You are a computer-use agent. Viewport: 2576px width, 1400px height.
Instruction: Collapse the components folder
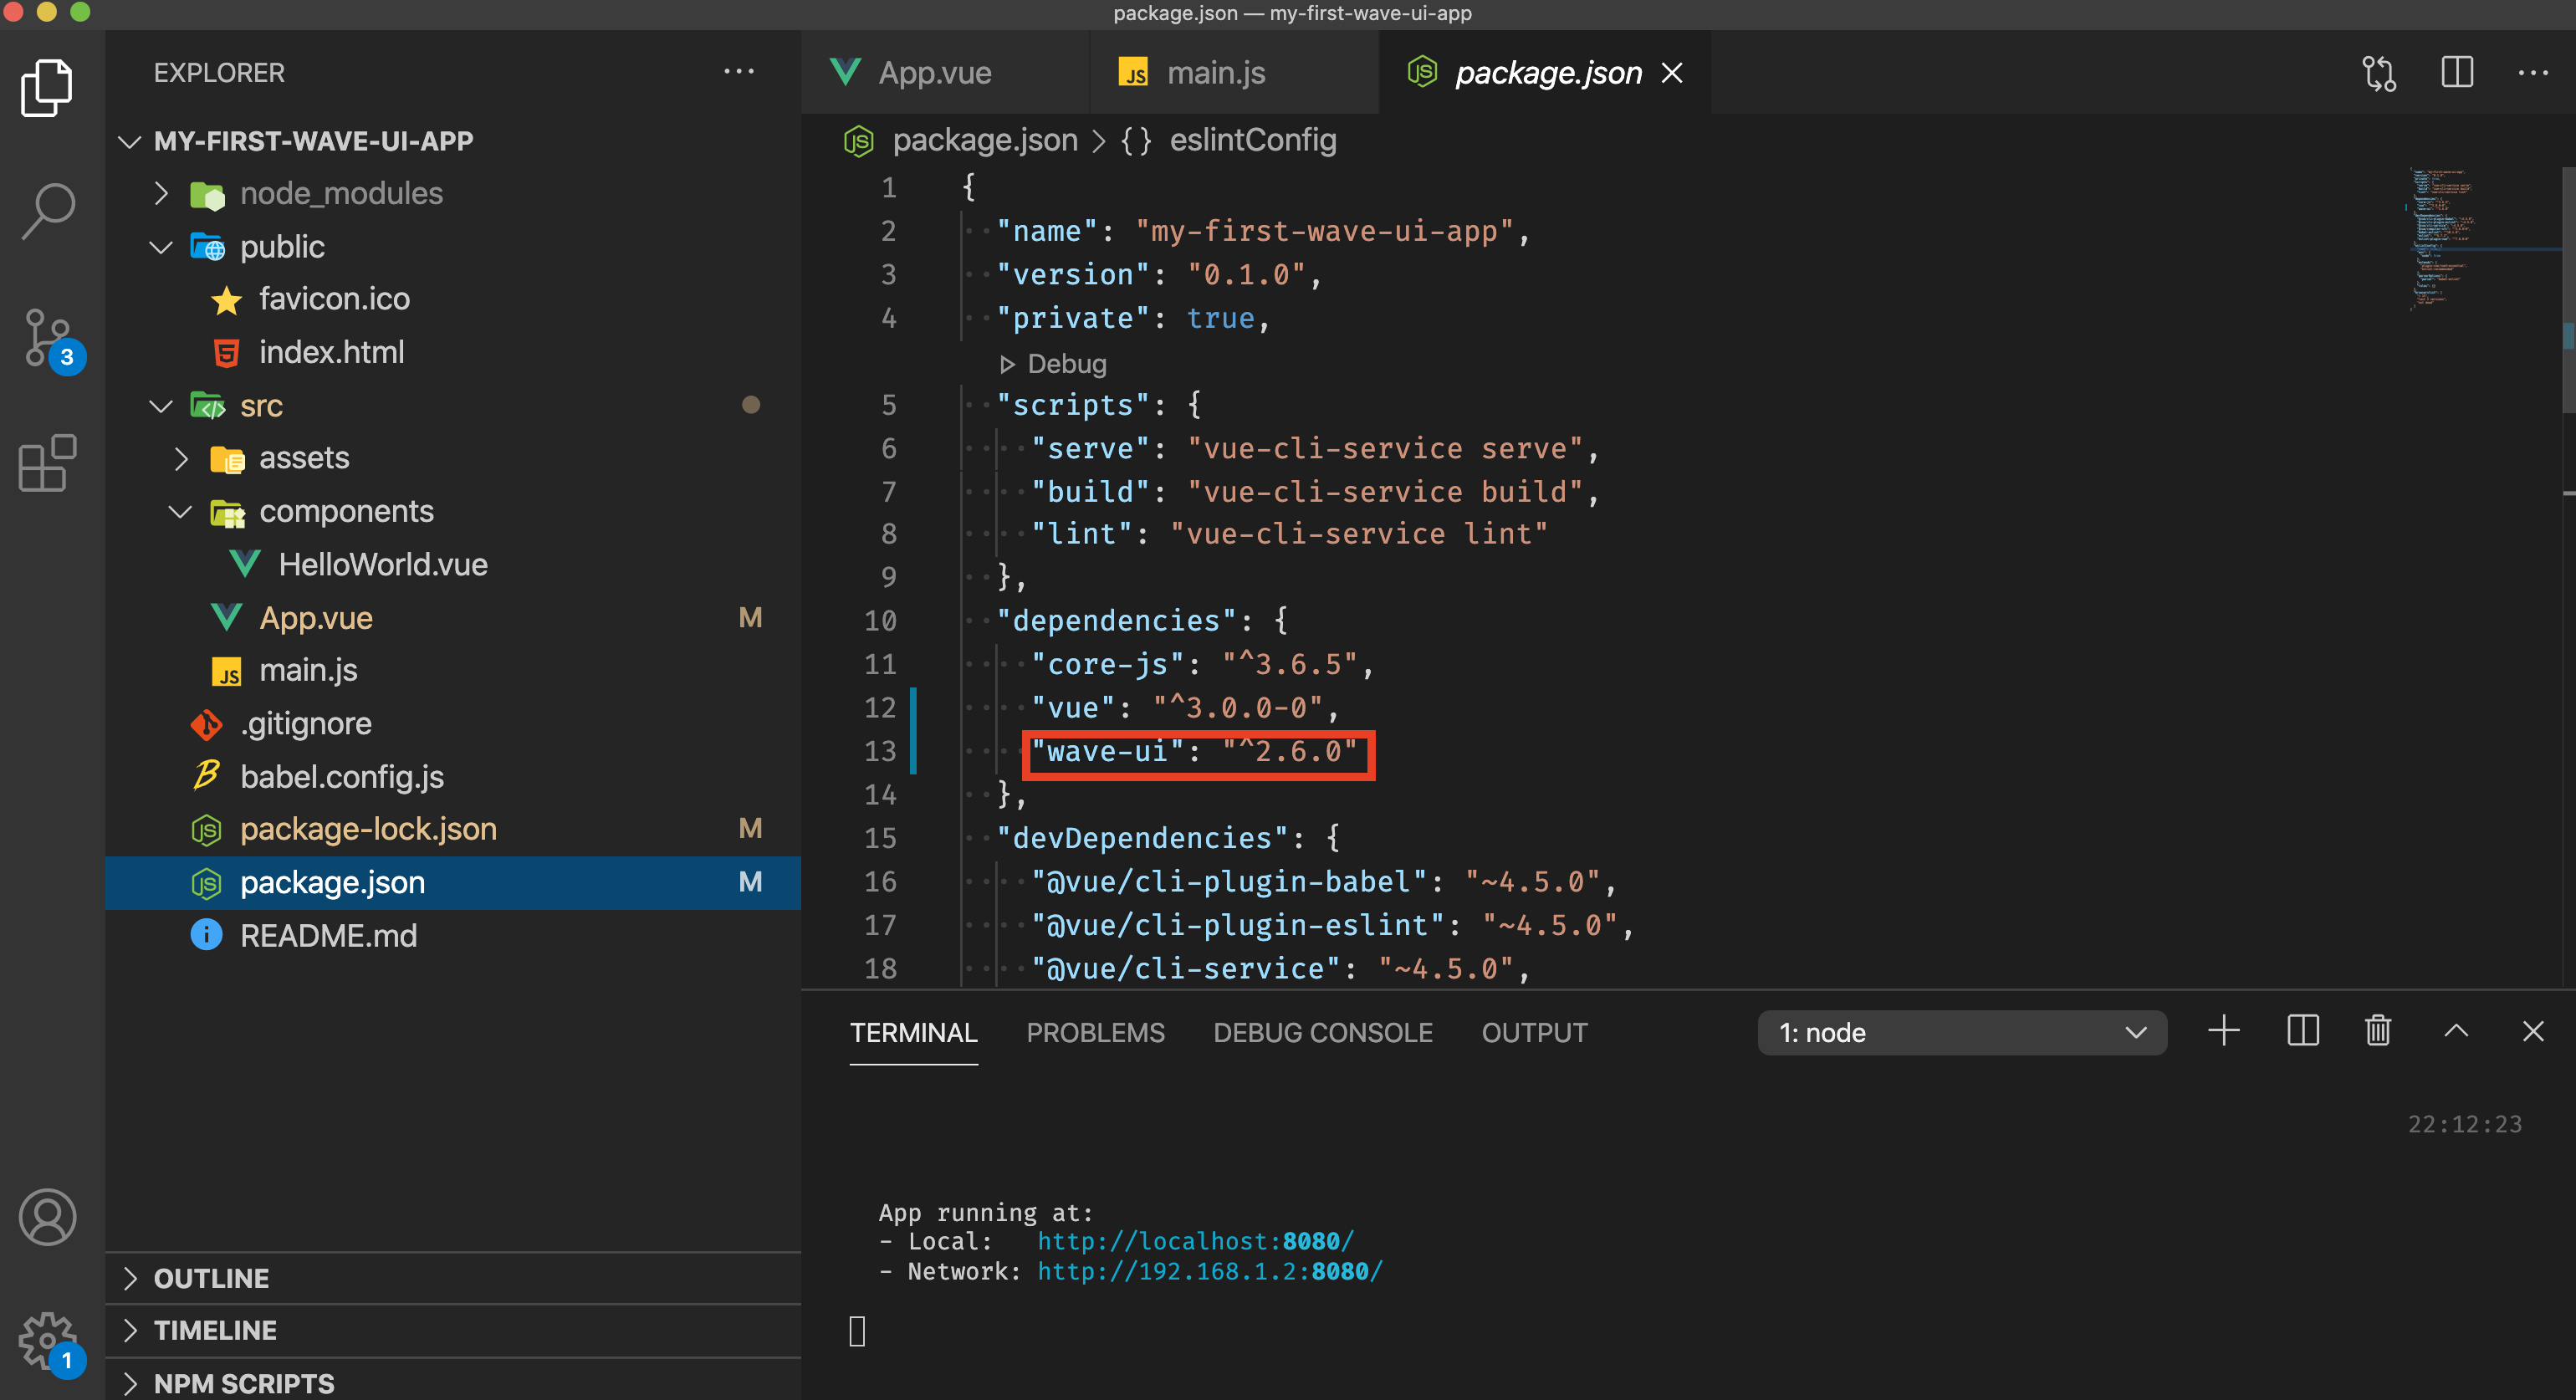point(181,511)
